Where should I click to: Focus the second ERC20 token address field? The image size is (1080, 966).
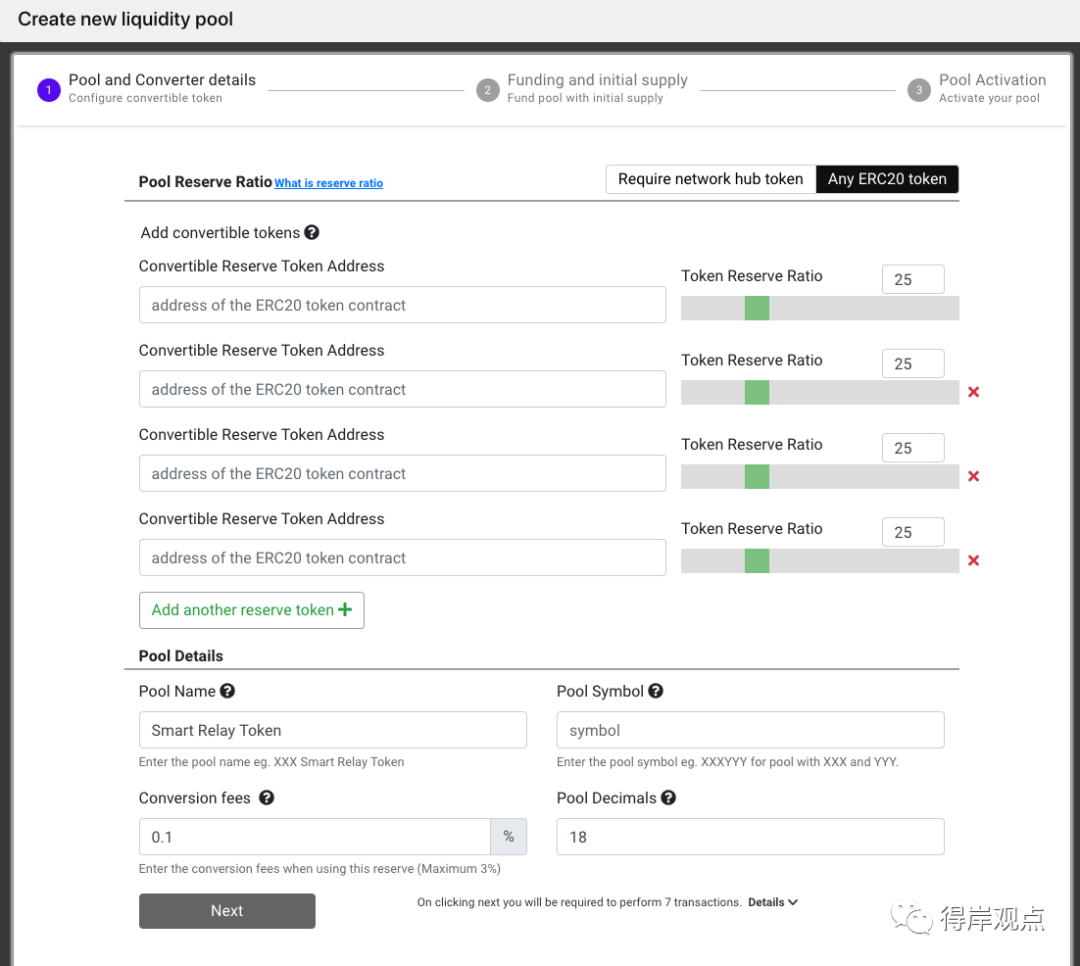402,389
